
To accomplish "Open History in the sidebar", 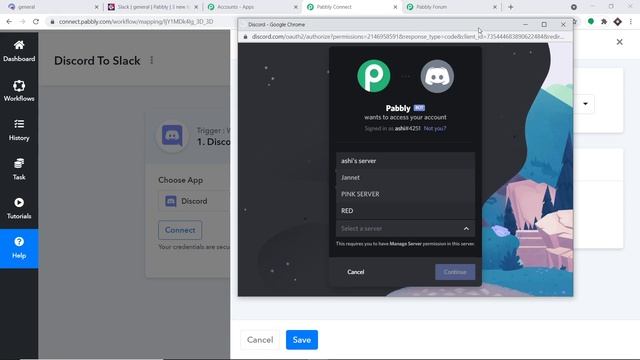I will (x=19, y=130).
